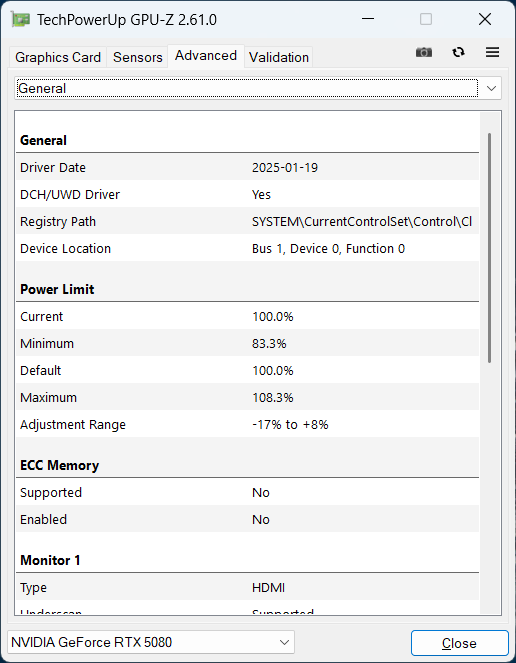Select the monitor Type label
Screen dimensions: 516x663
33,588
